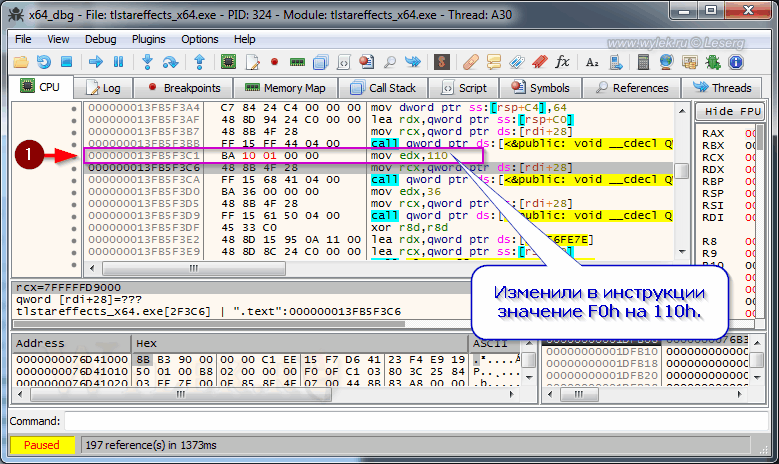Switch to the Memory Map tab

[x=285, y=88]
